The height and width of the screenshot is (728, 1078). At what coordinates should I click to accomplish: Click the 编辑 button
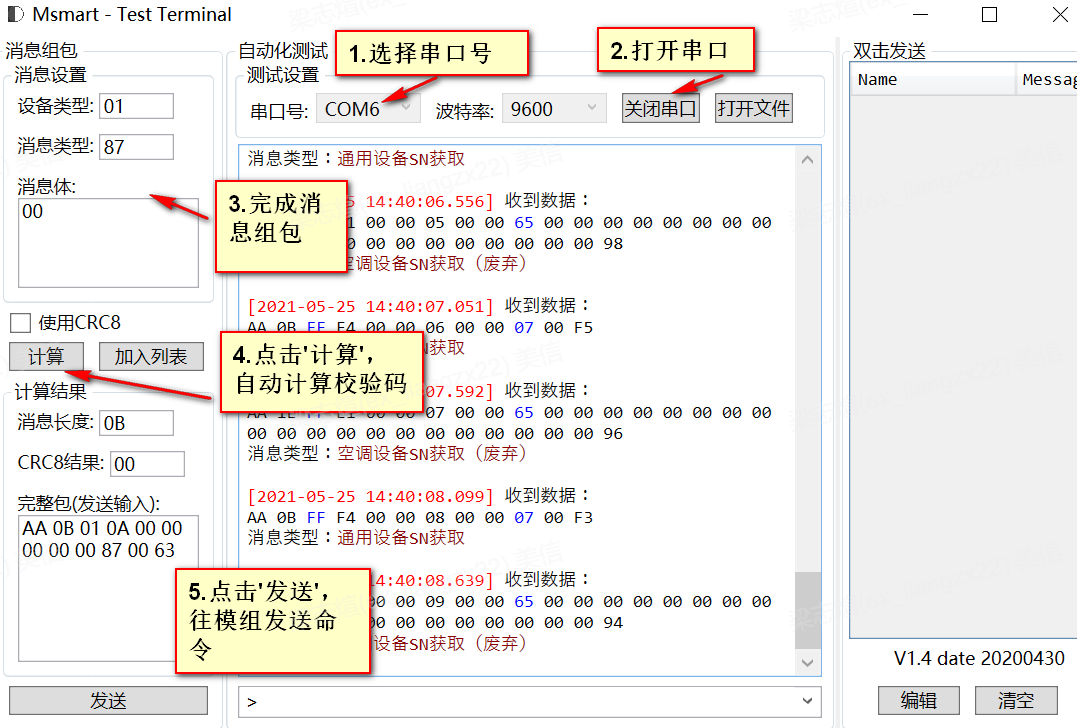pos(918,701)
